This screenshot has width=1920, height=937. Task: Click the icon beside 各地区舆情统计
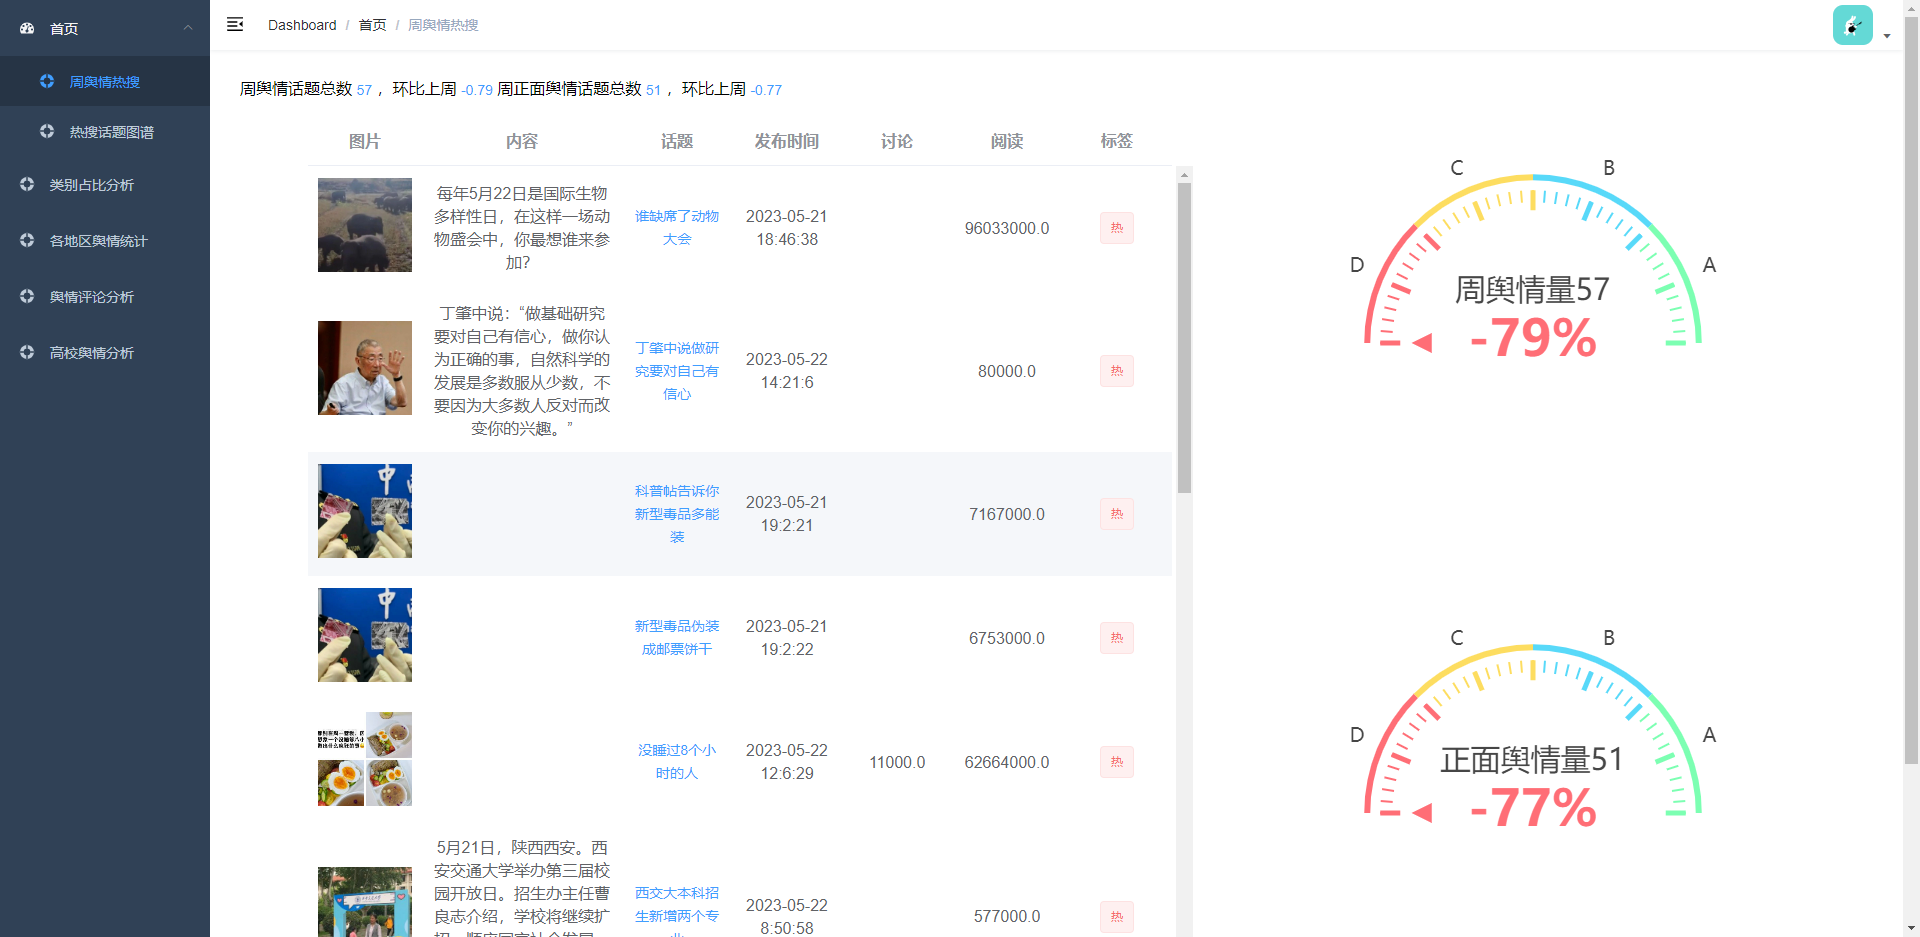pos(27,240)
